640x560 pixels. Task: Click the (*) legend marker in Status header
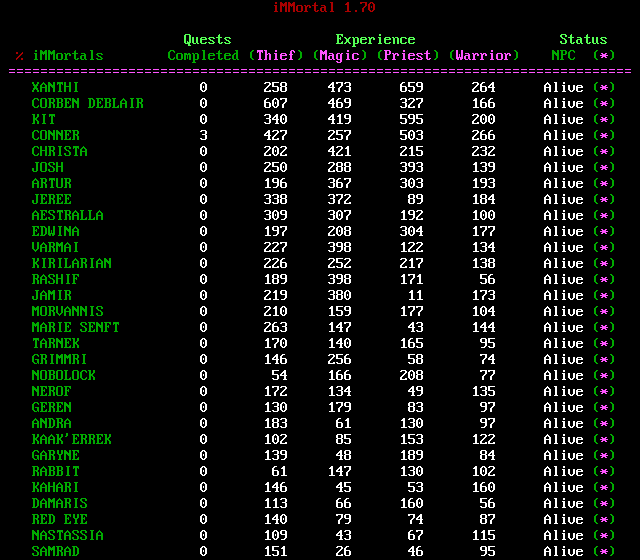point(603,56)
